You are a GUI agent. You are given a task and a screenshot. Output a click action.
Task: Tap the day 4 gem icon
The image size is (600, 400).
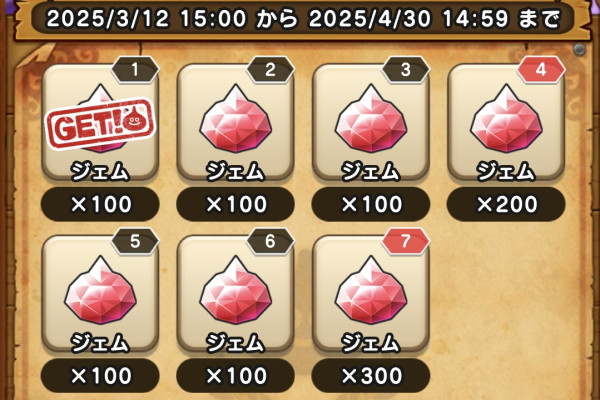pyautogui.click(x=506, y=119)
